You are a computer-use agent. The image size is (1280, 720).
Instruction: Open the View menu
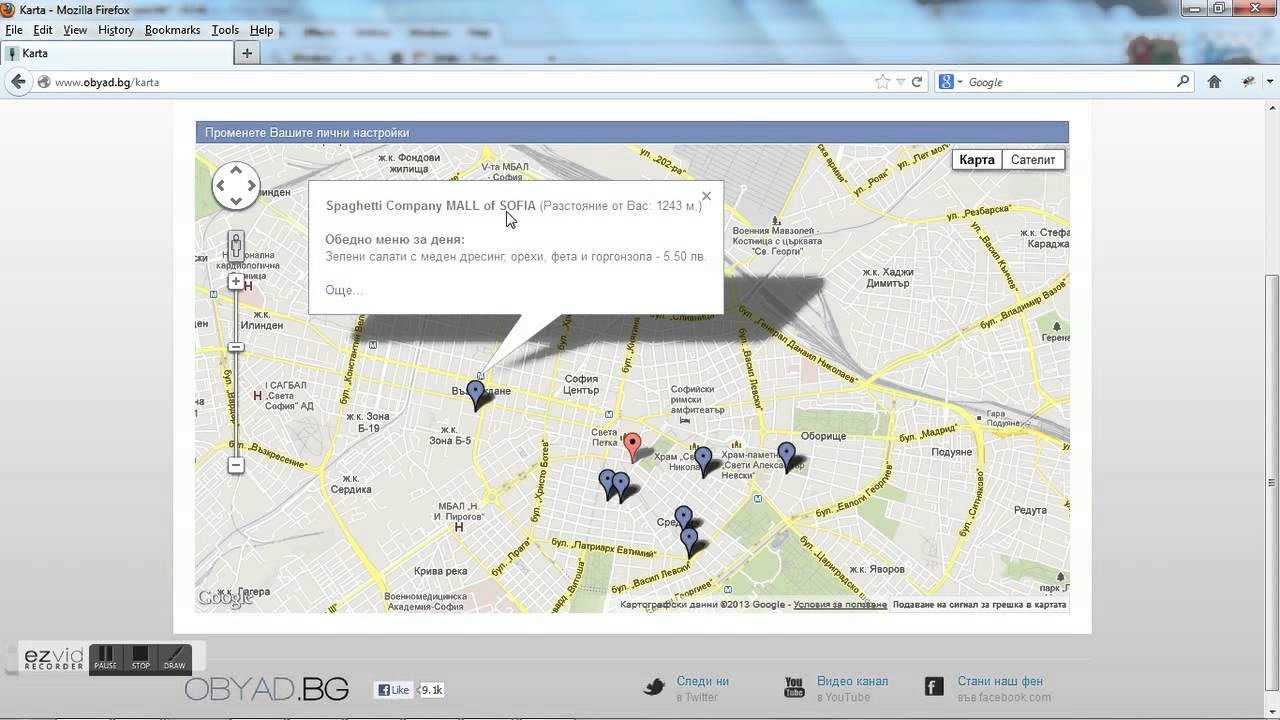75,30
